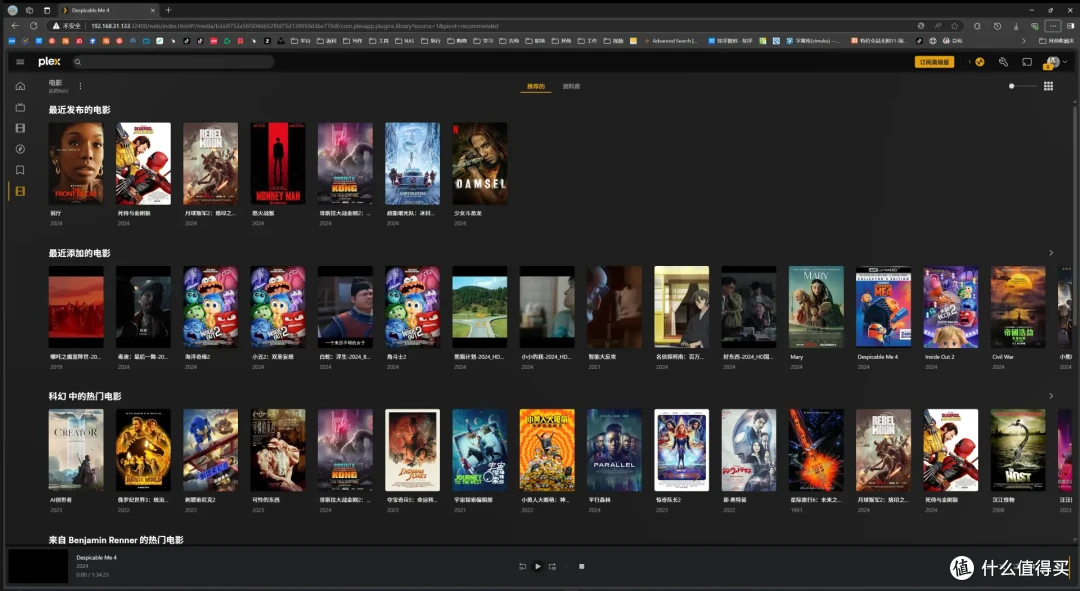
Task: Expand next page of 科幻 中的热门电影 row
Action: click(x=1051, y=396)
